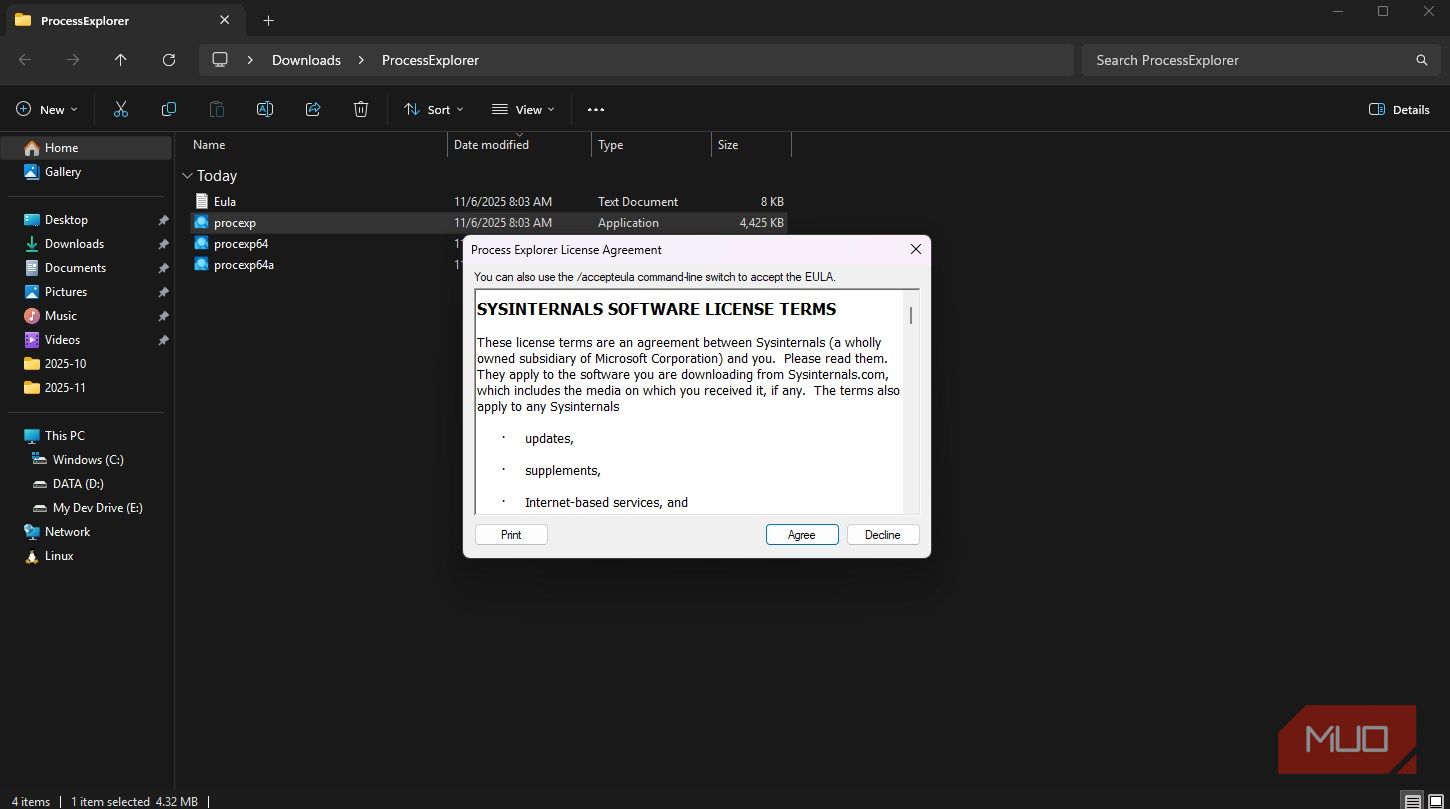Click the Share icon in toolbar

click(313, 110)
